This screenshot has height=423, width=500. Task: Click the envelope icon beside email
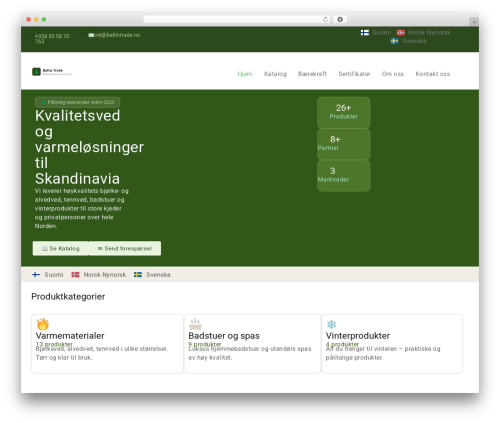point(91,35)
